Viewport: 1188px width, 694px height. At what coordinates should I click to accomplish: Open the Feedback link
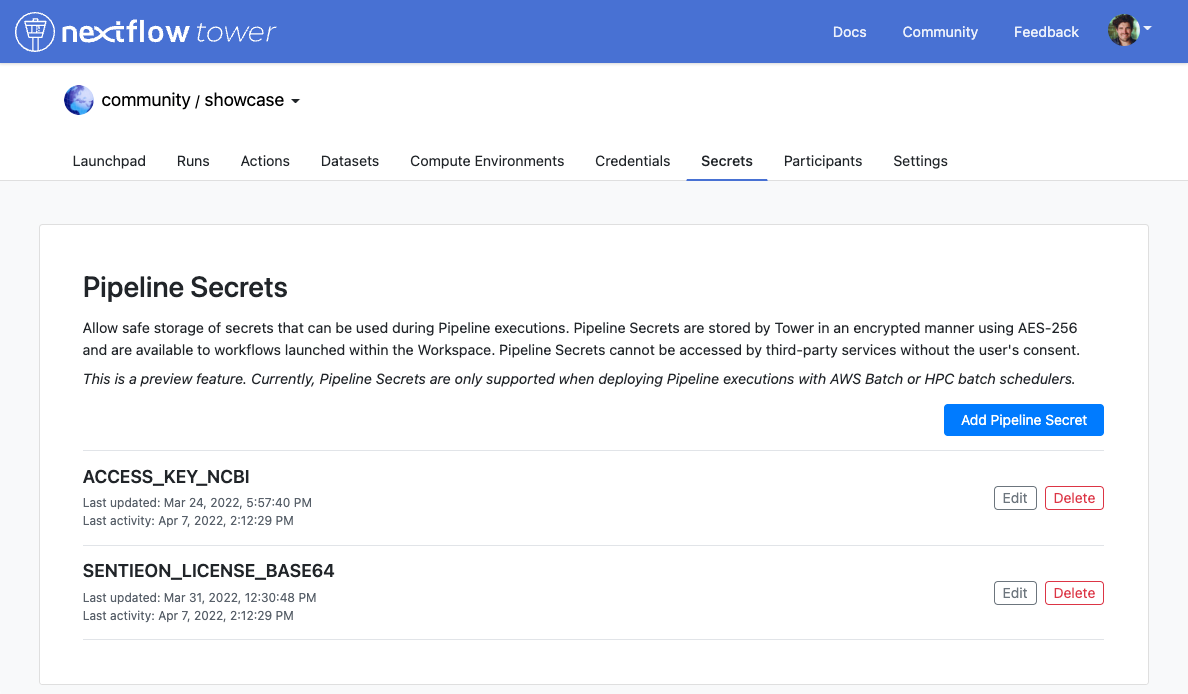tap(1046, 32)
